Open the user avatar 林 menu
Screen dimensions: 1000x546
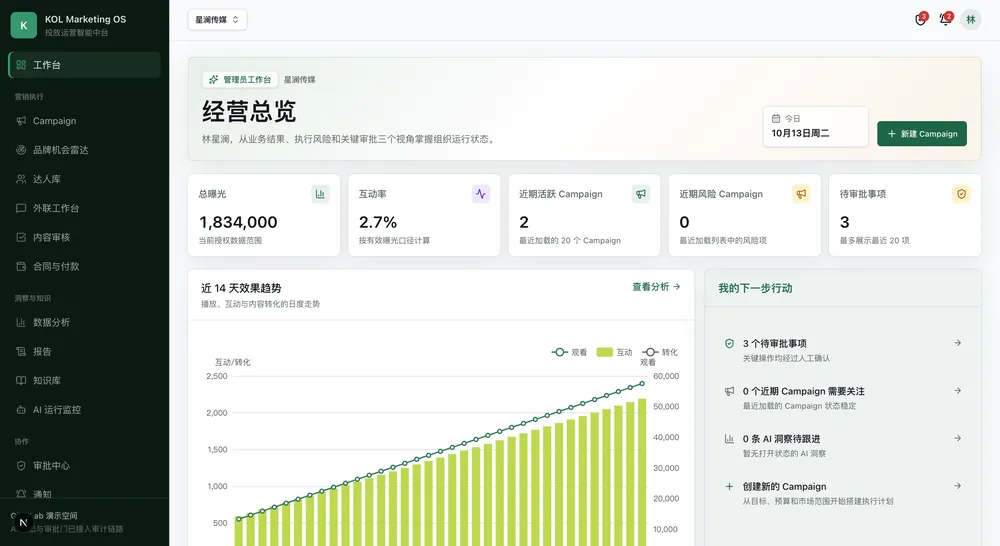971,20
